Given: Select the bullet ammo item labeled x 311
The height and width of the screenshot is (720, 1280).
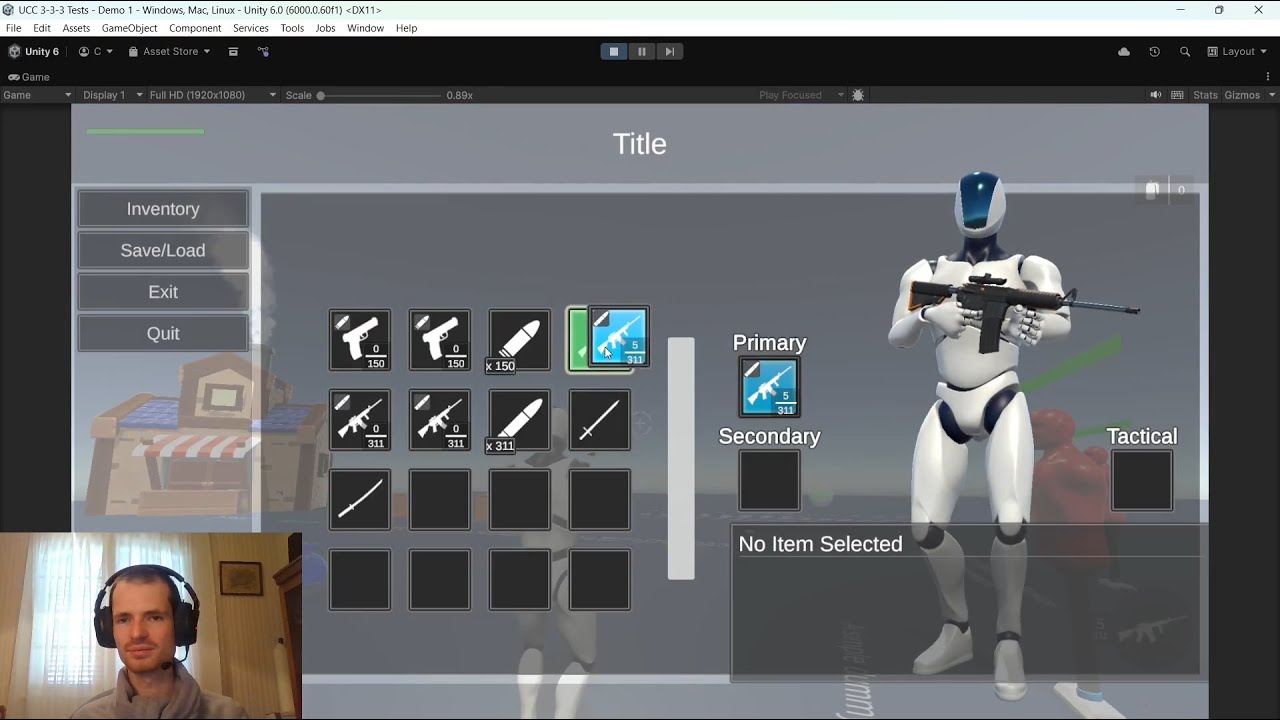Looking at the screenshot, I should [520, 420].
